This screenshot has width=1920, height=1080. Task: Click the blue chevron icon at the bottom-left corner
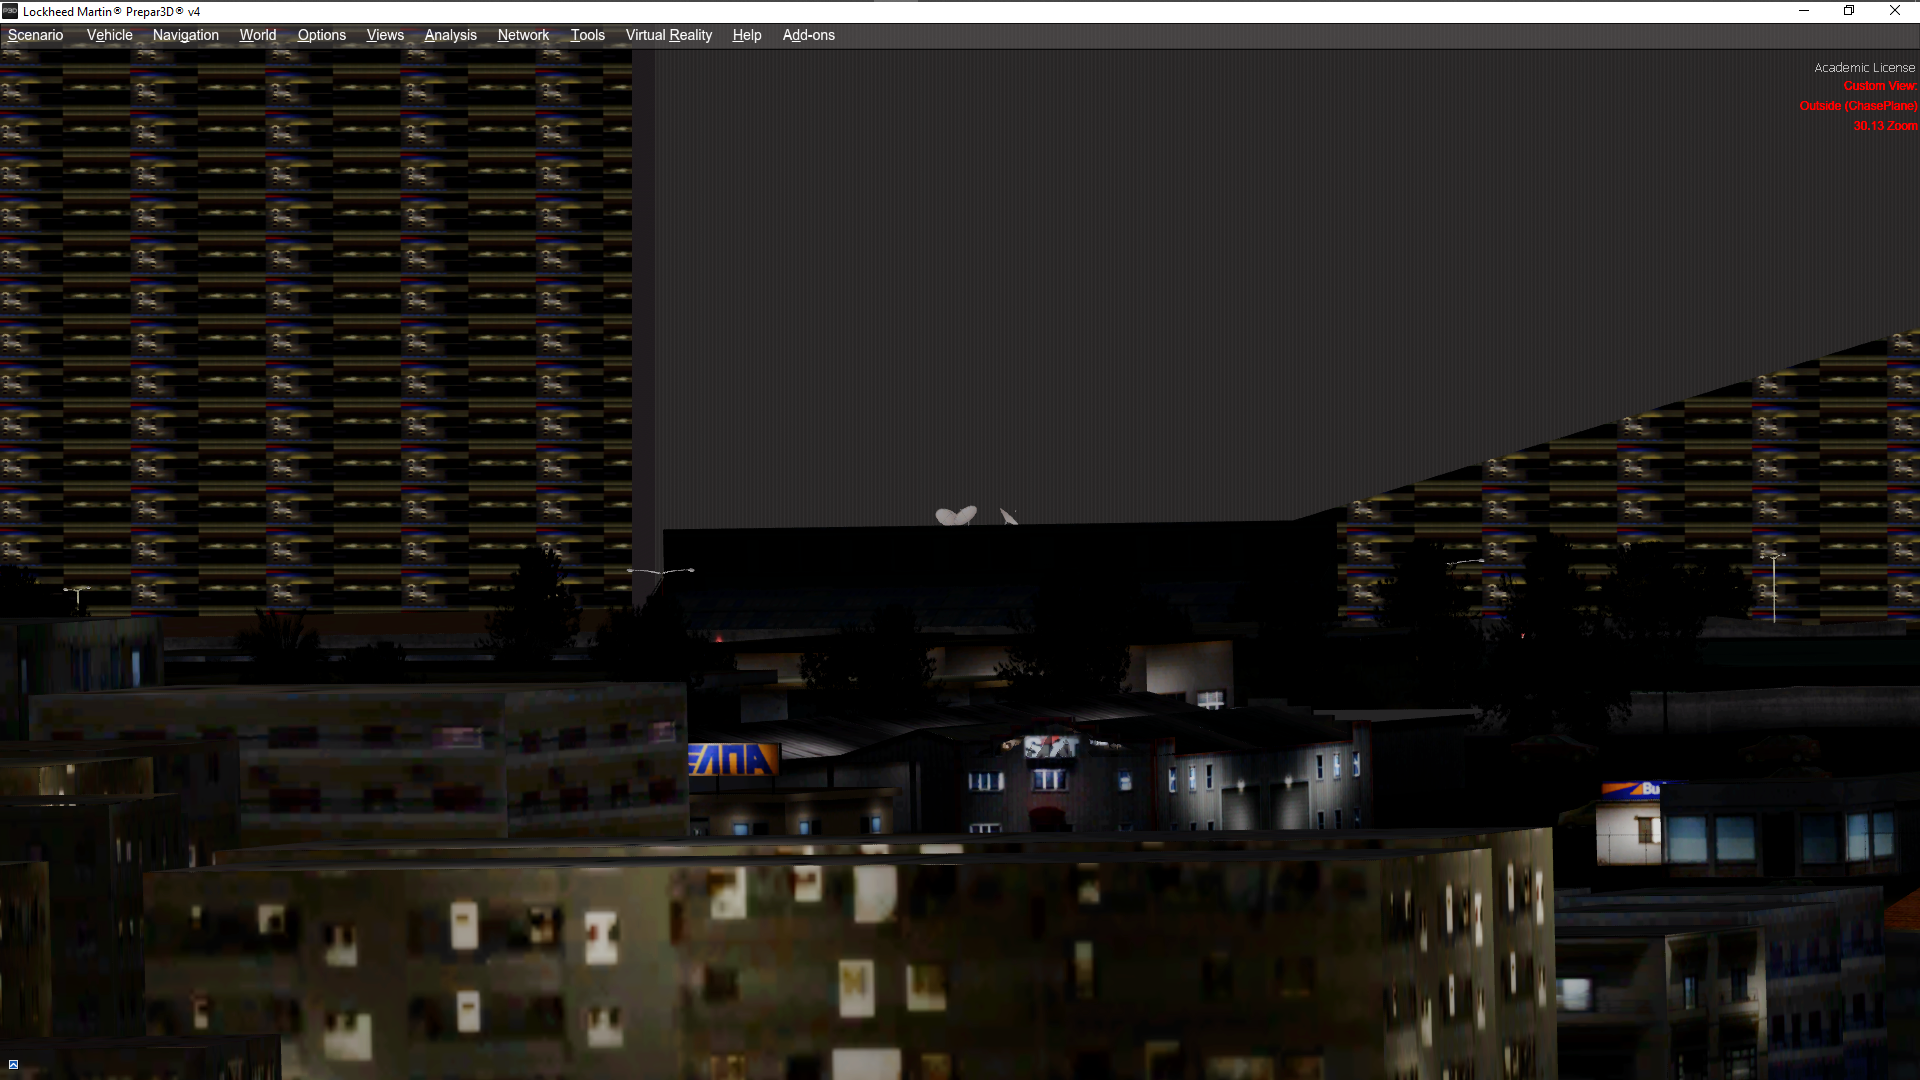(x=13, y=1064)
